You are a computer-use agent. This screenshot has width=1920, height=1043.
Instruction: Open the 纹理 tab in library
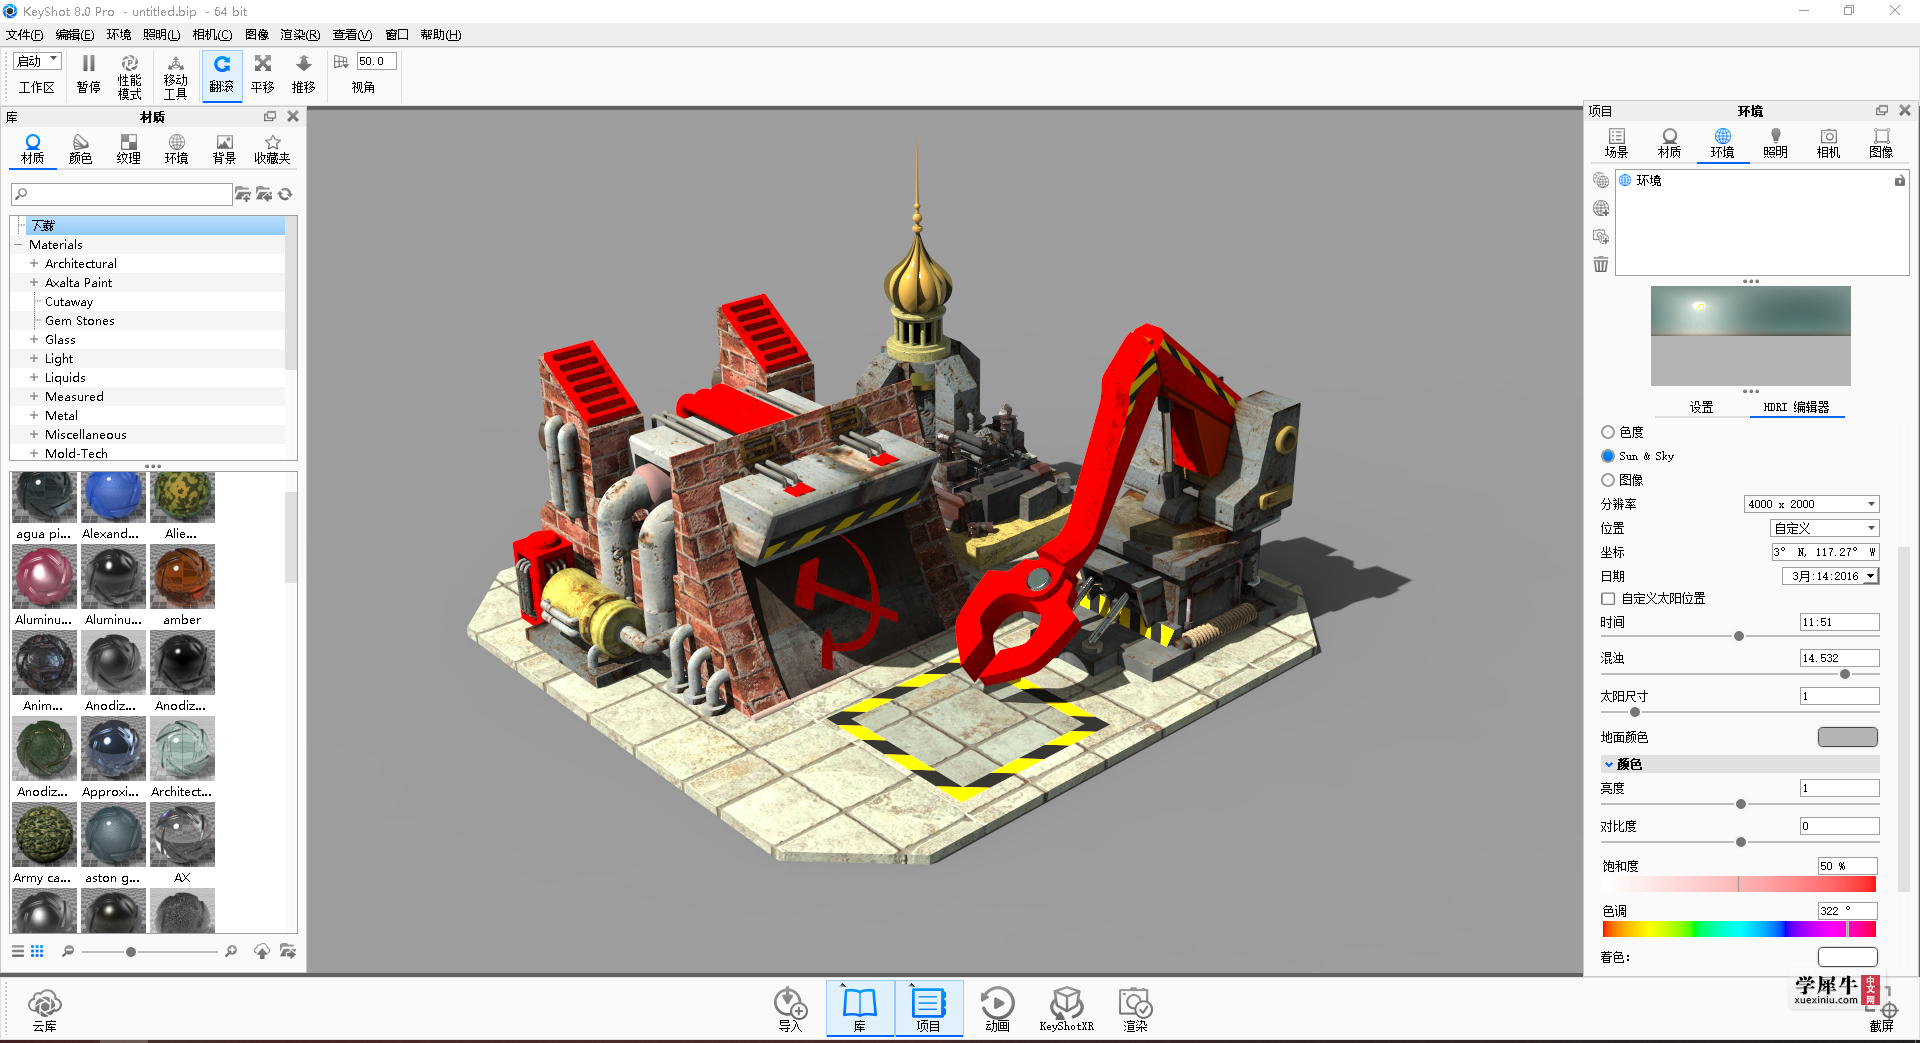click(128, 149)
